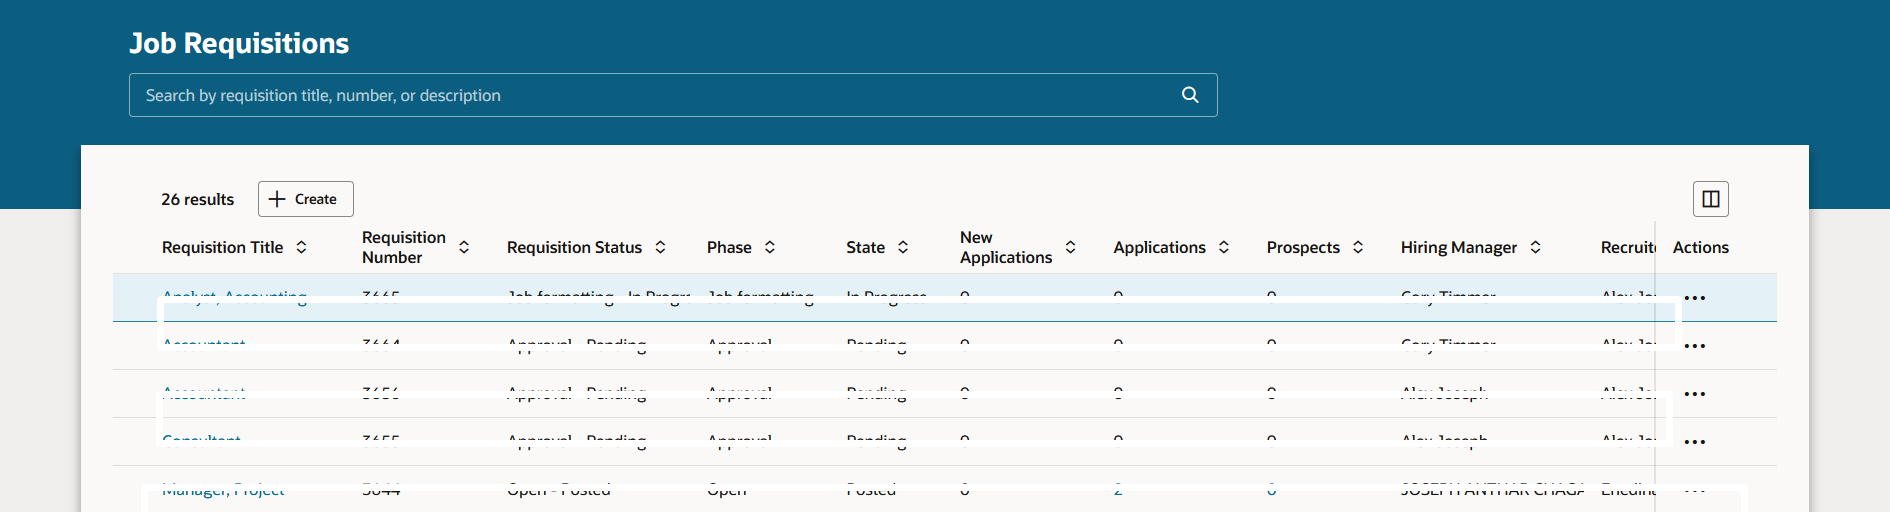Sort by Requisition Title arrows
The image size is (1890, 512).
[x=301, y=247]
